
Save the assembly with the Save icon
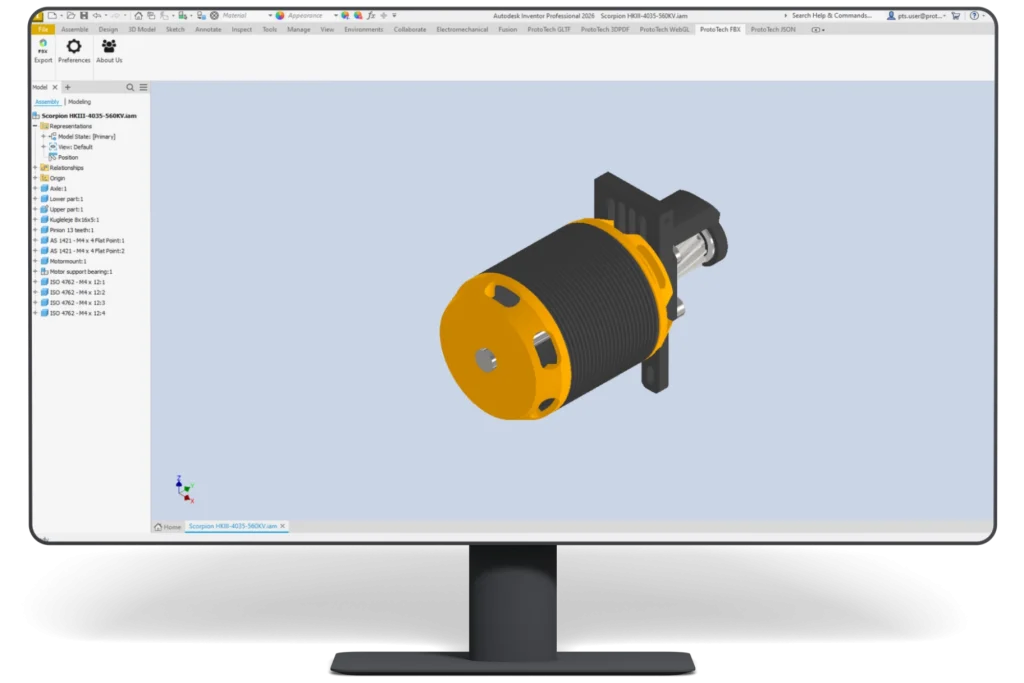coord(85,14)
